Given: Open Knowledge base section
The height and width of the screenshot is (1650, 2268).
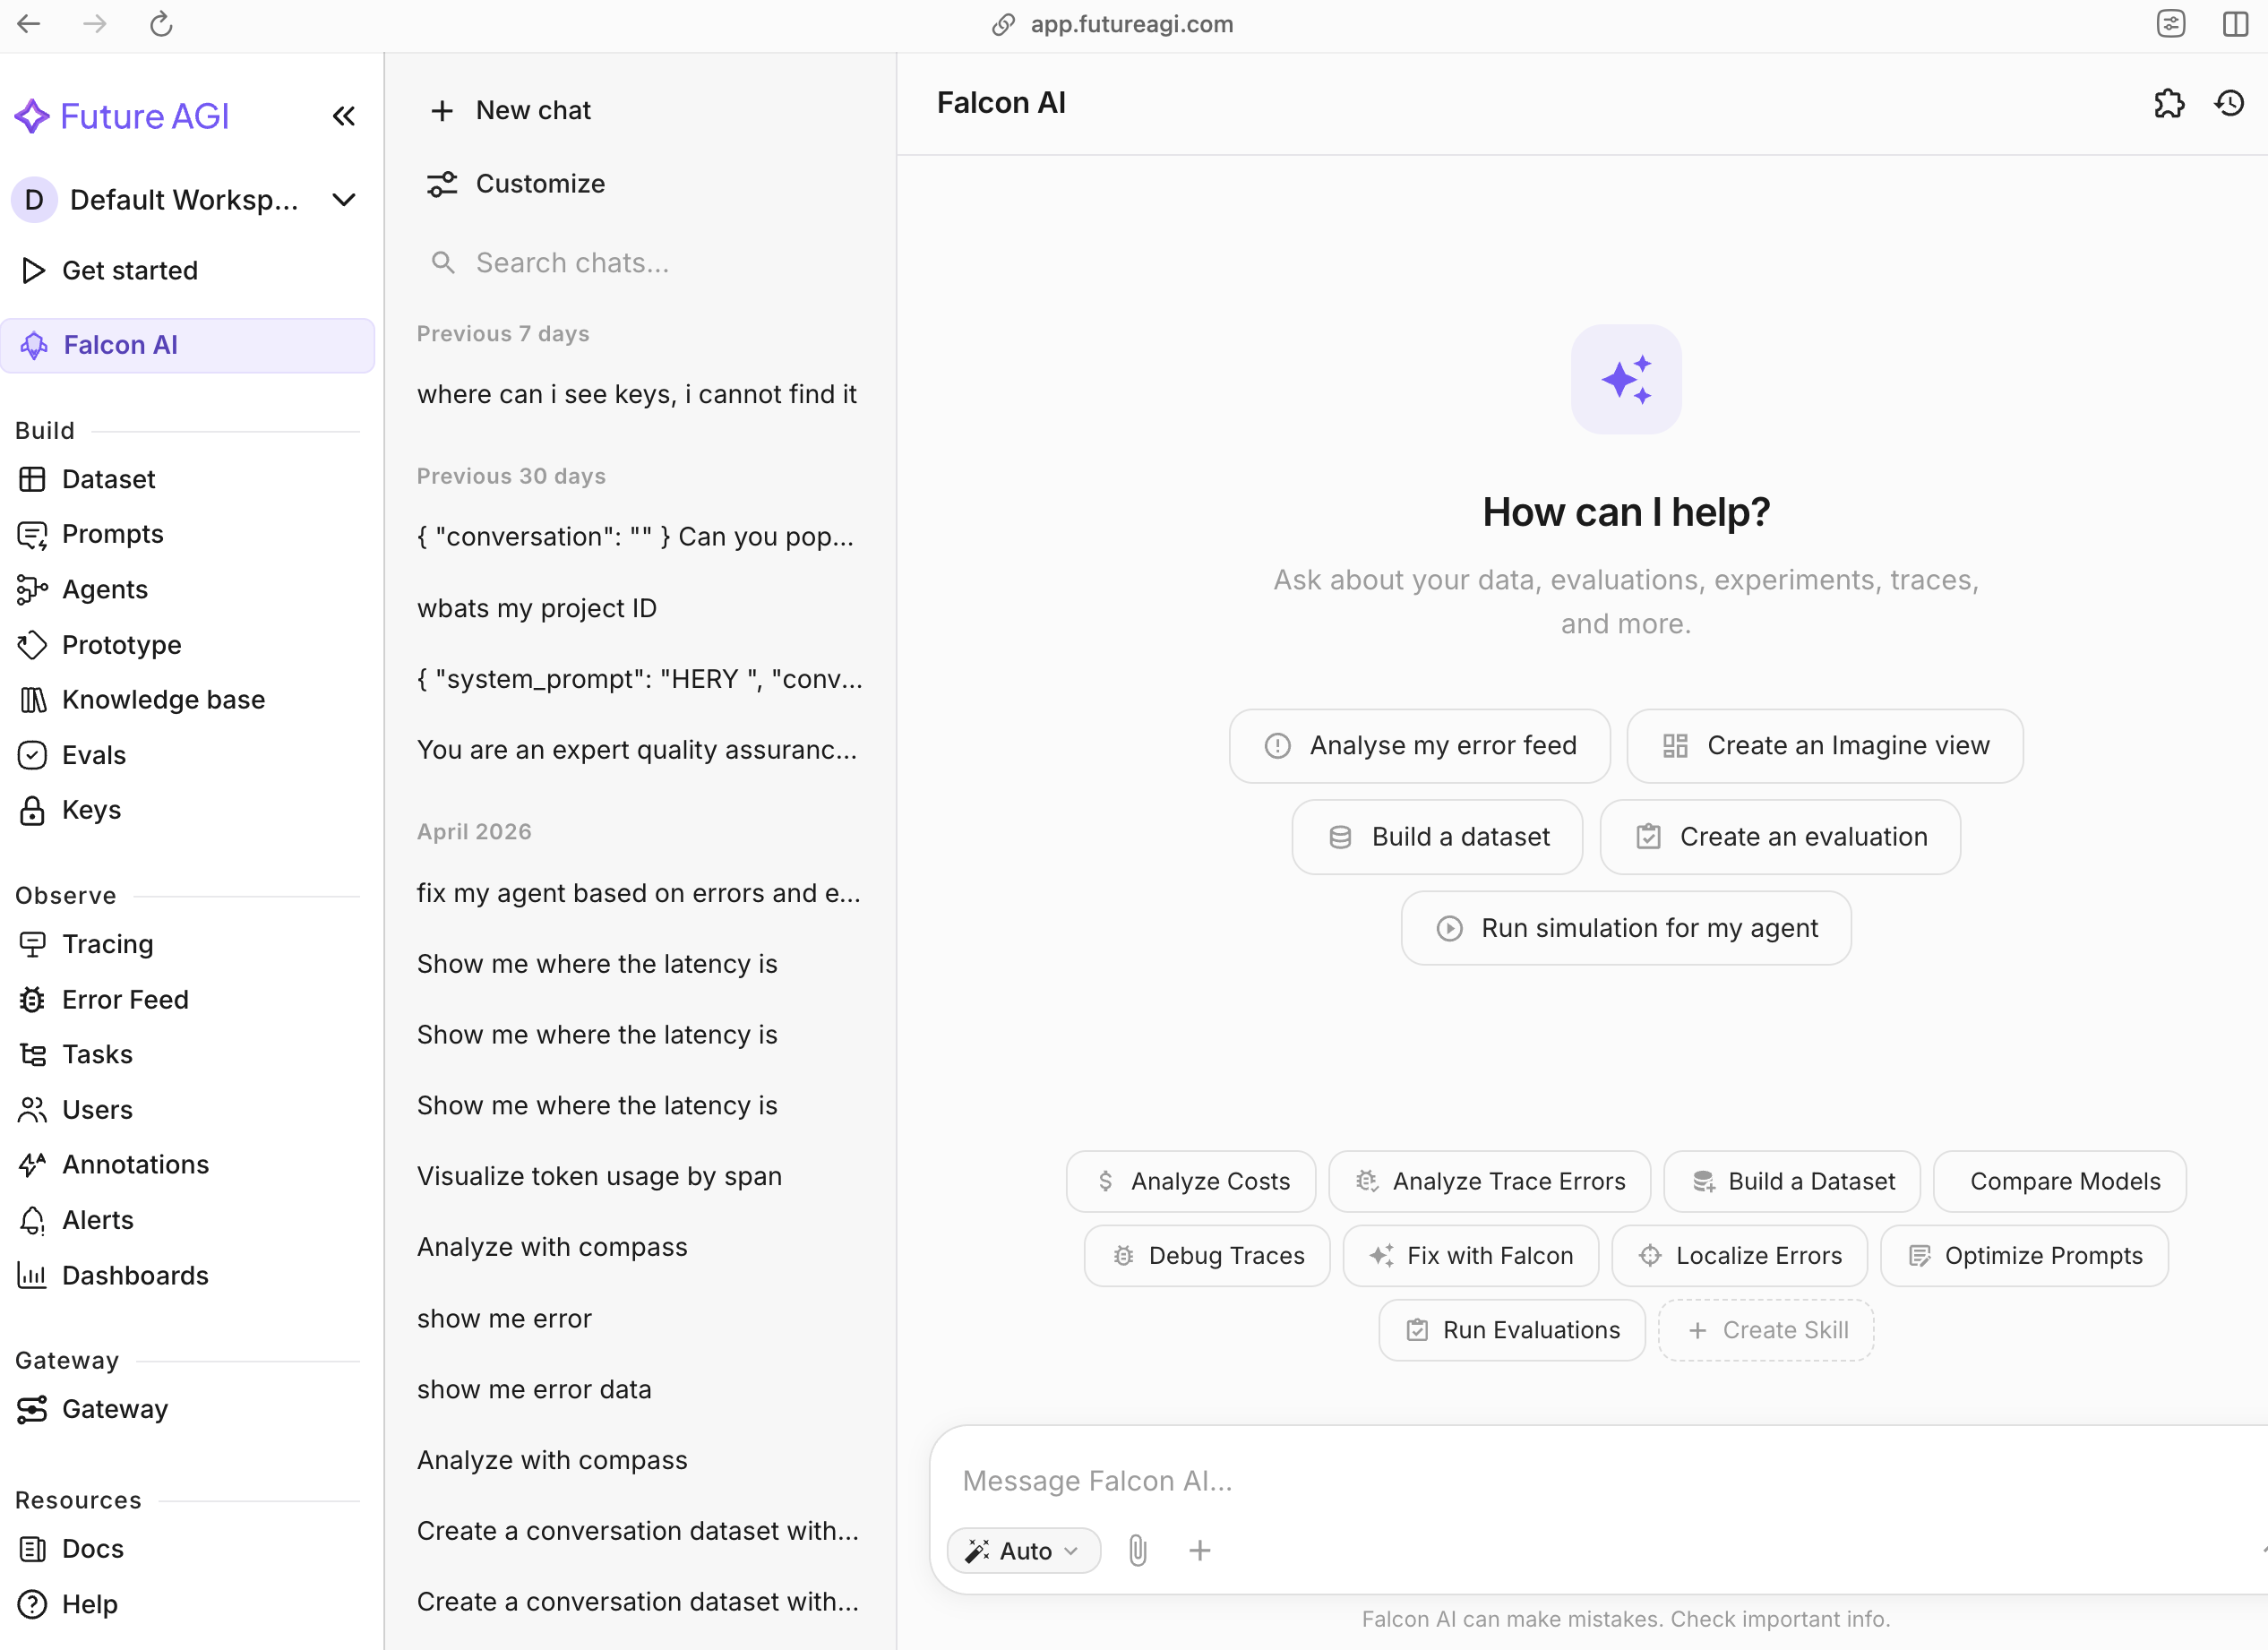Looking at the screenshot, I should pyautogui.click(x=163, y=699).
